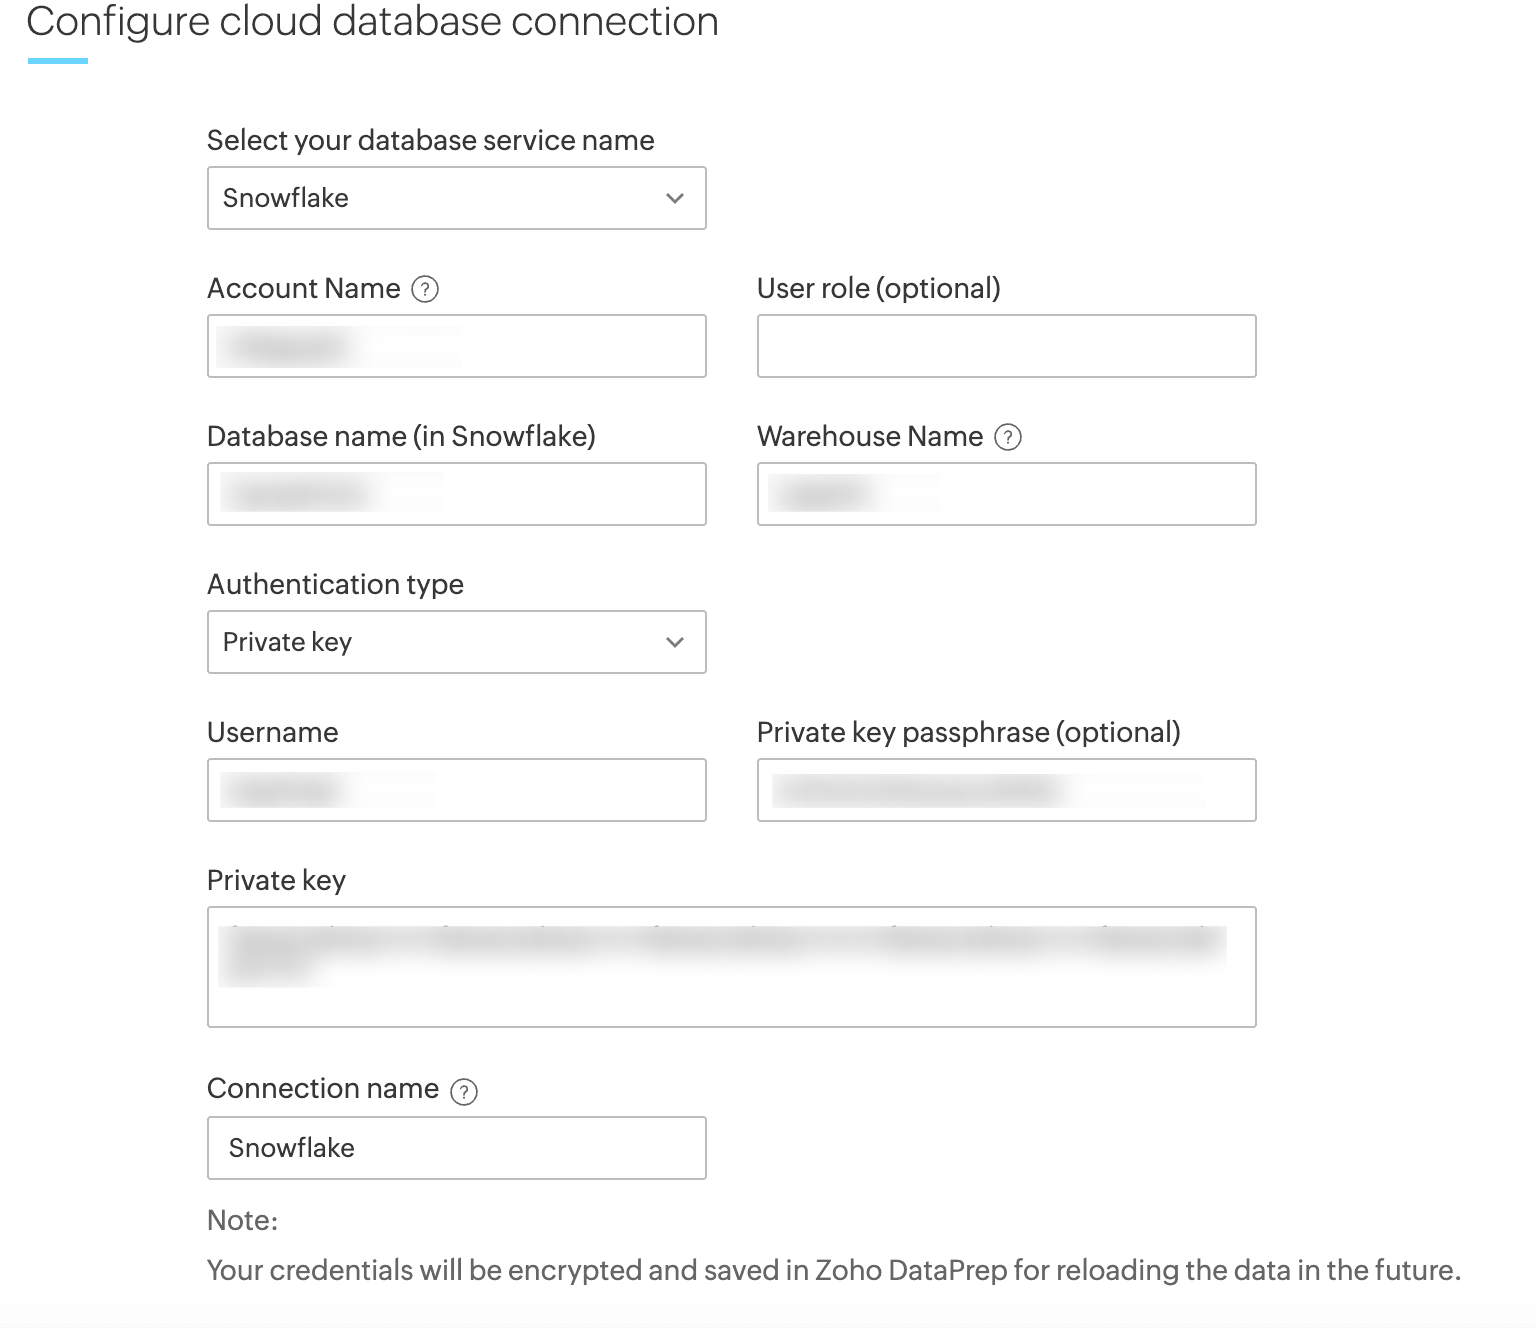Click the Warehouse Name help icon
This screenshot has height=1328, width=1536.
(1008, 437)
